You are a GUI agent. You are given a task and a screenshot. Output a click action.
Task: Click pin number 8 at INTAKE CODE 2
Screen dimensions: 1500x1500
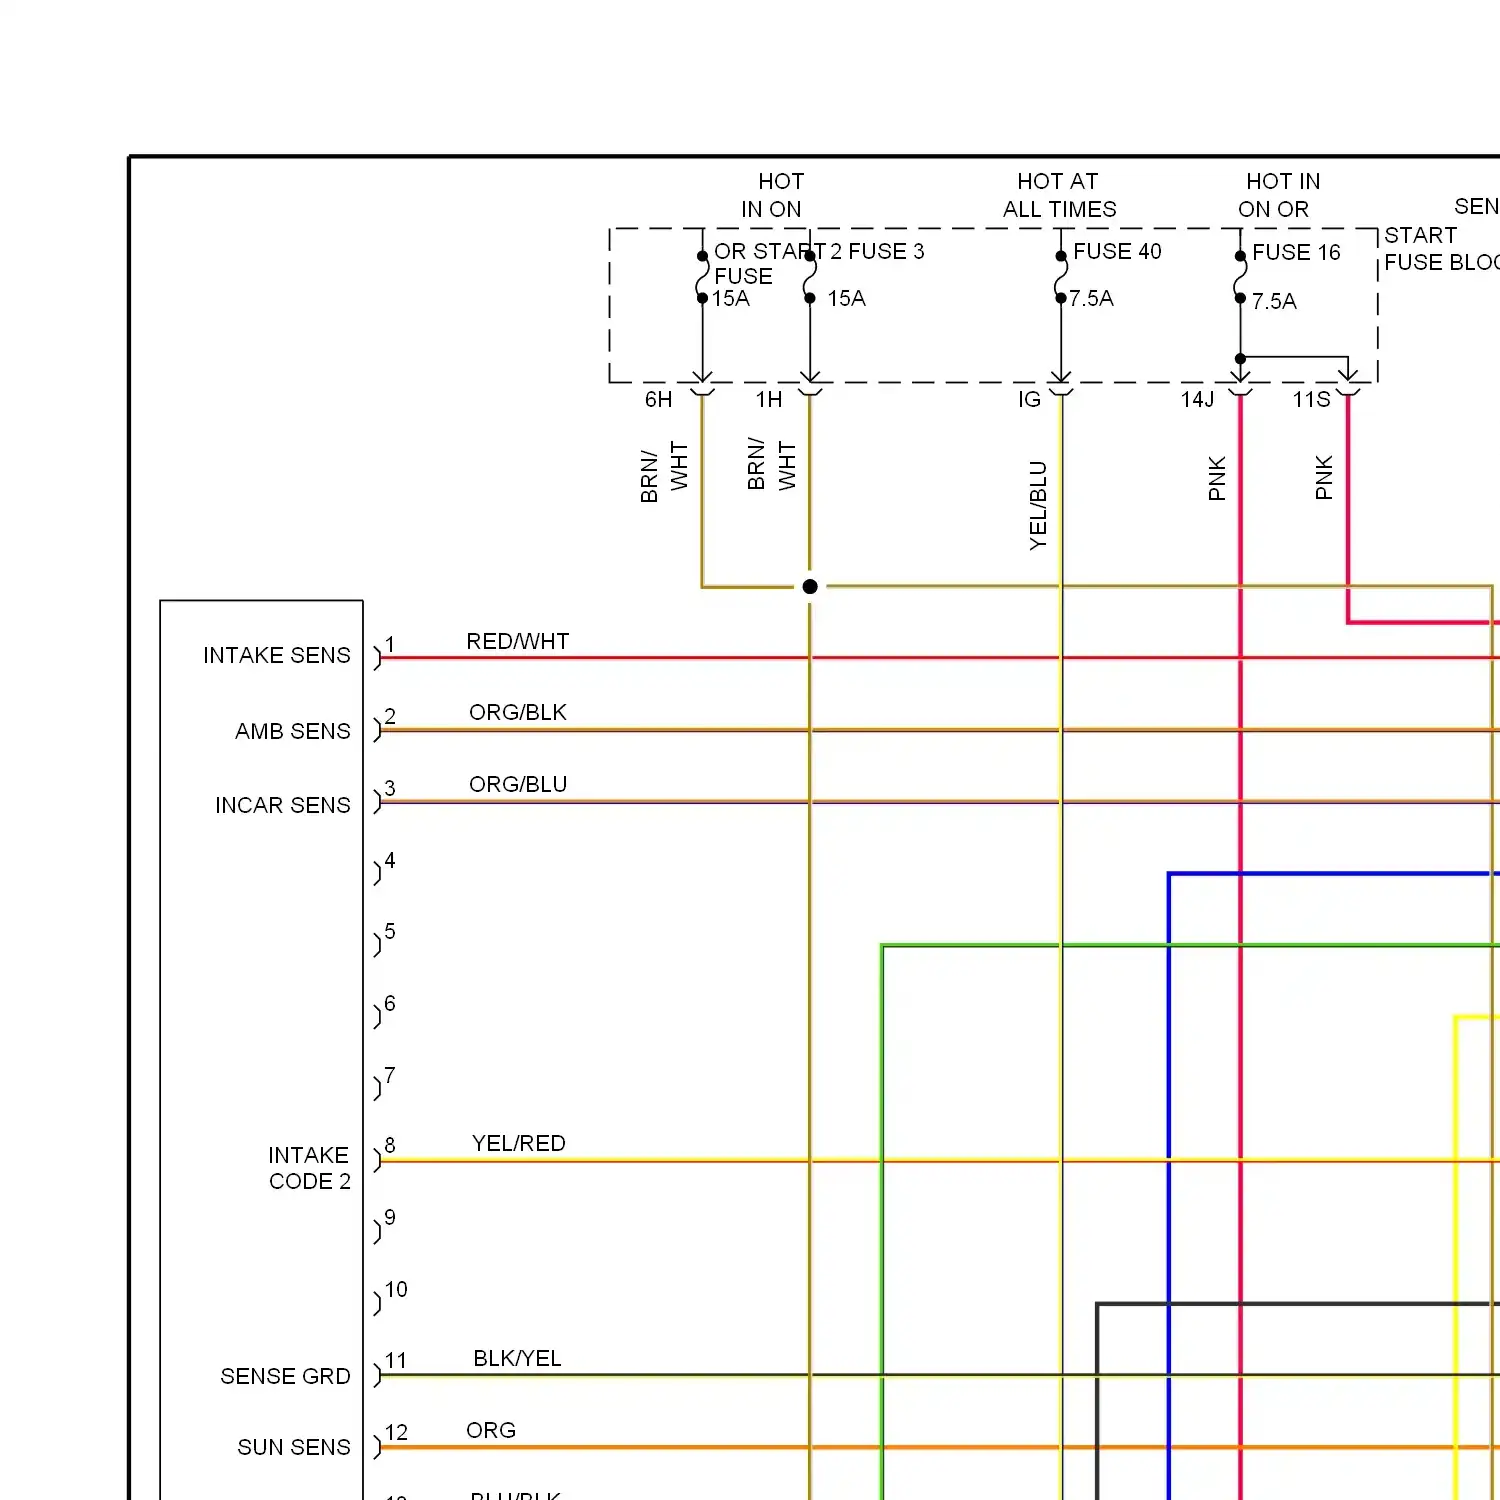[390, 1145]
